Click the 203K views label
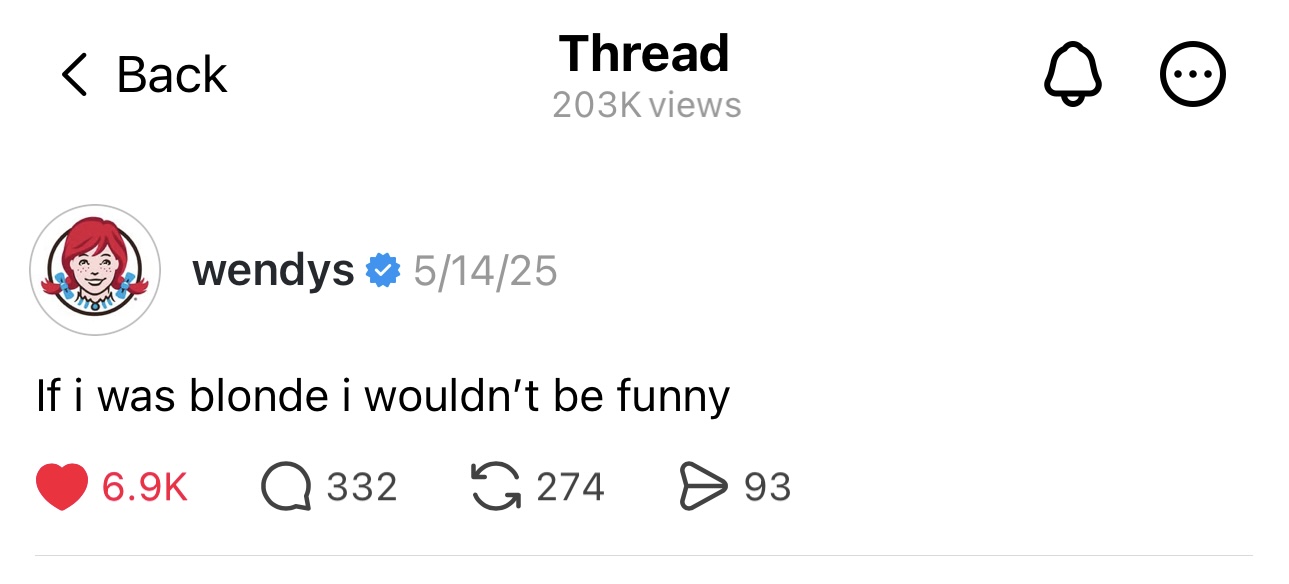1289x584 pixels. click(x=646, y=105)
